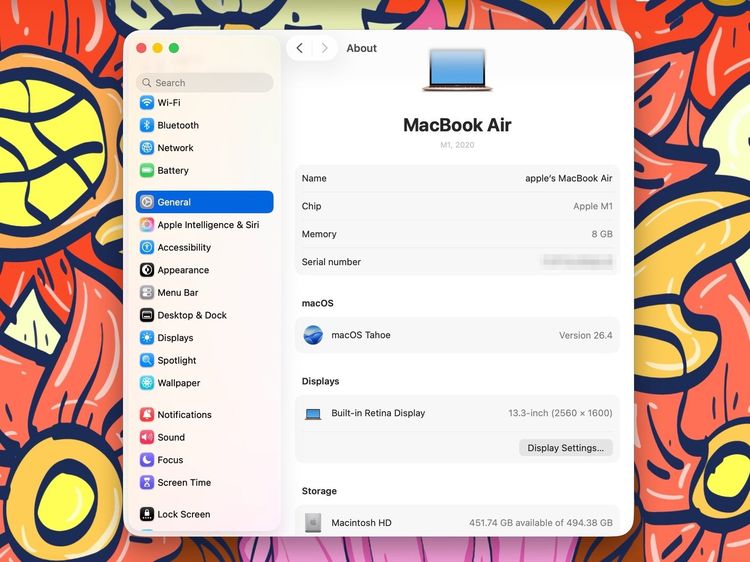The width and height of the screenshot is (750, 562).
Task: Click the Displays sun icon
Action: point(147,338)
